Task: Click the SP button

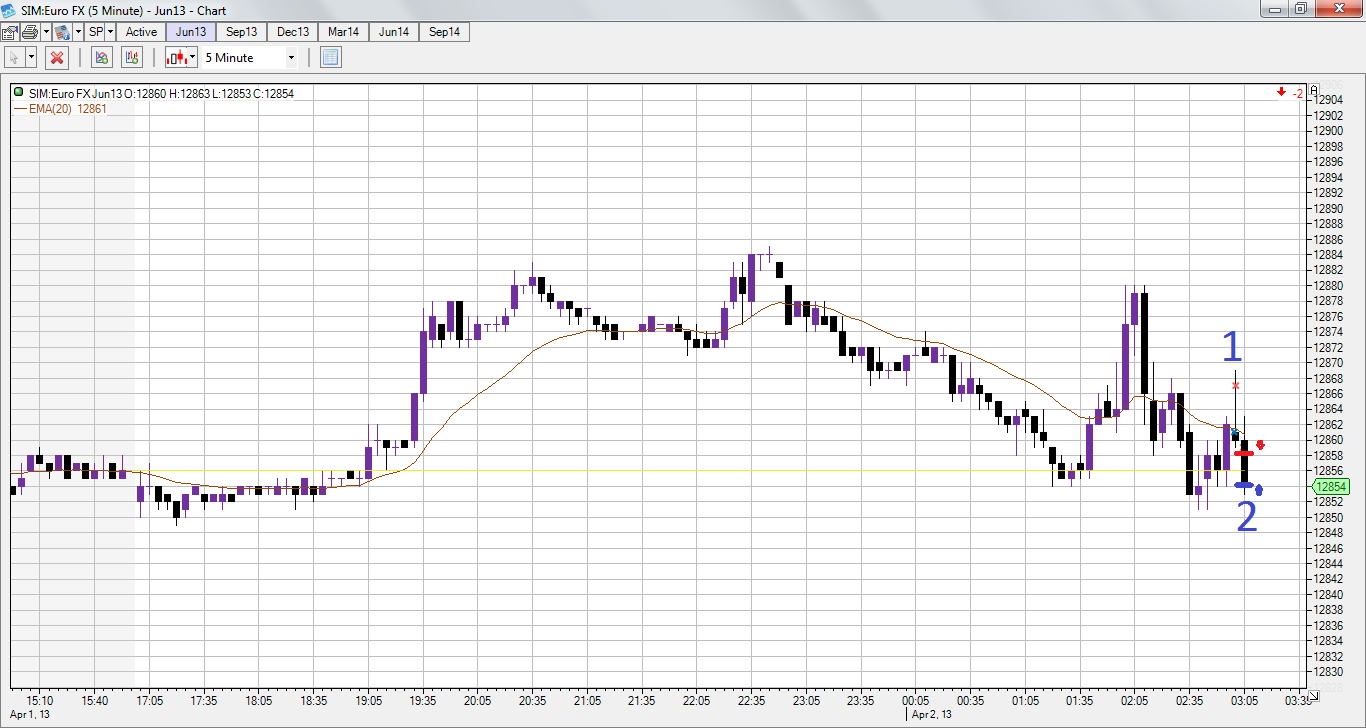Action: point(96,32)
